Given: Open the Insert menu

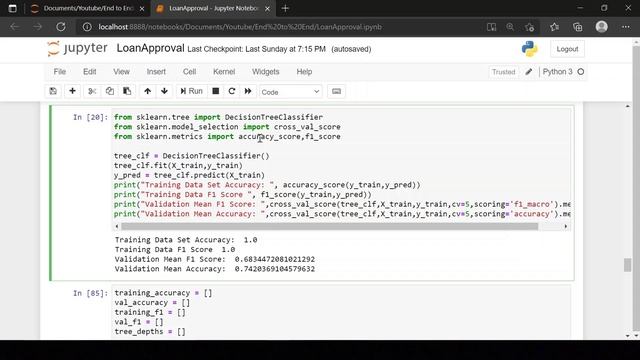Looking at the screenshot, I should coord(156,72).
